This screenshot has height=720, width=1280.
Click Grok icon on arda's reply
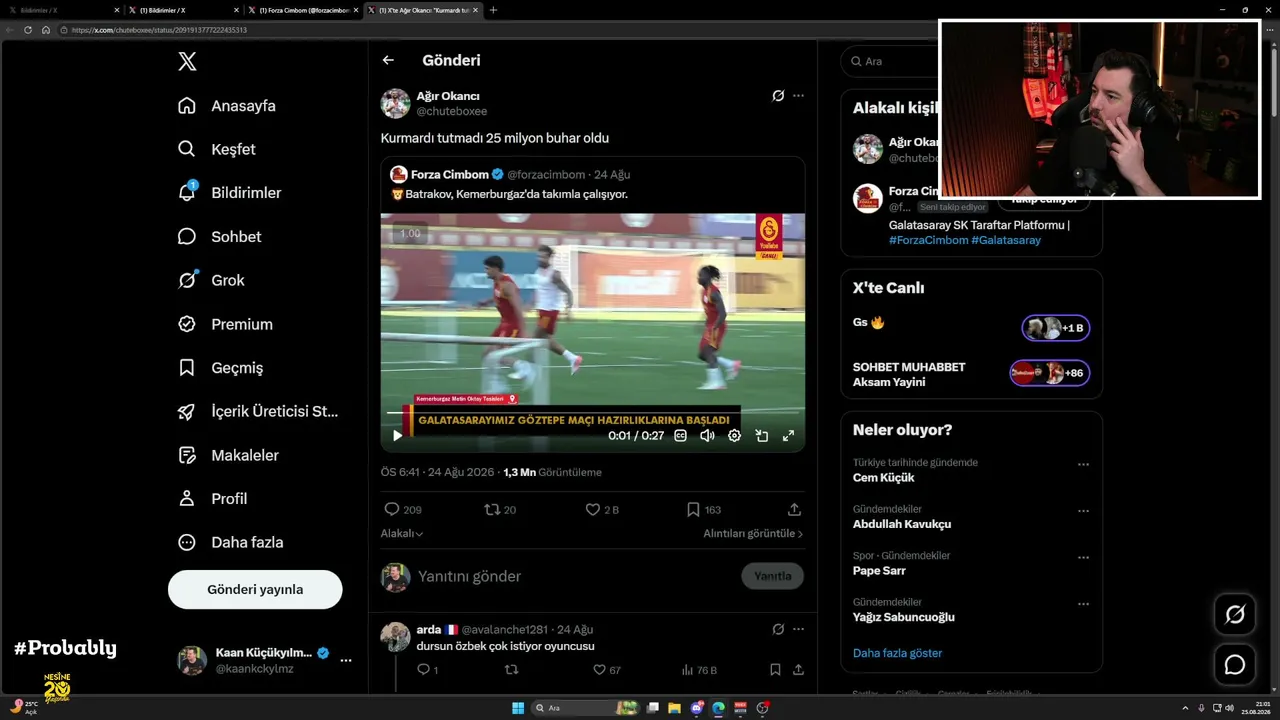[778, 629]
